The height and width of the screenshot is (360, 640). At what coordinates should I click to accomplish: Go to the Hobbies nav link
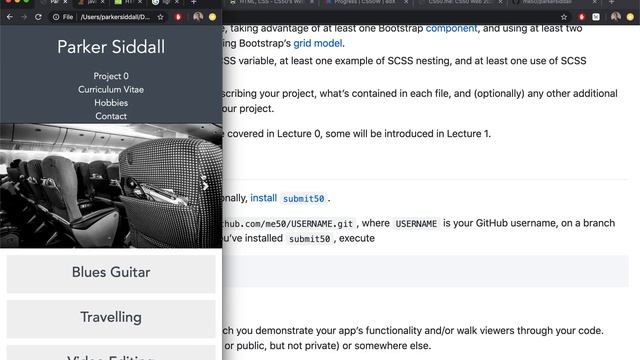coord(111,103)
